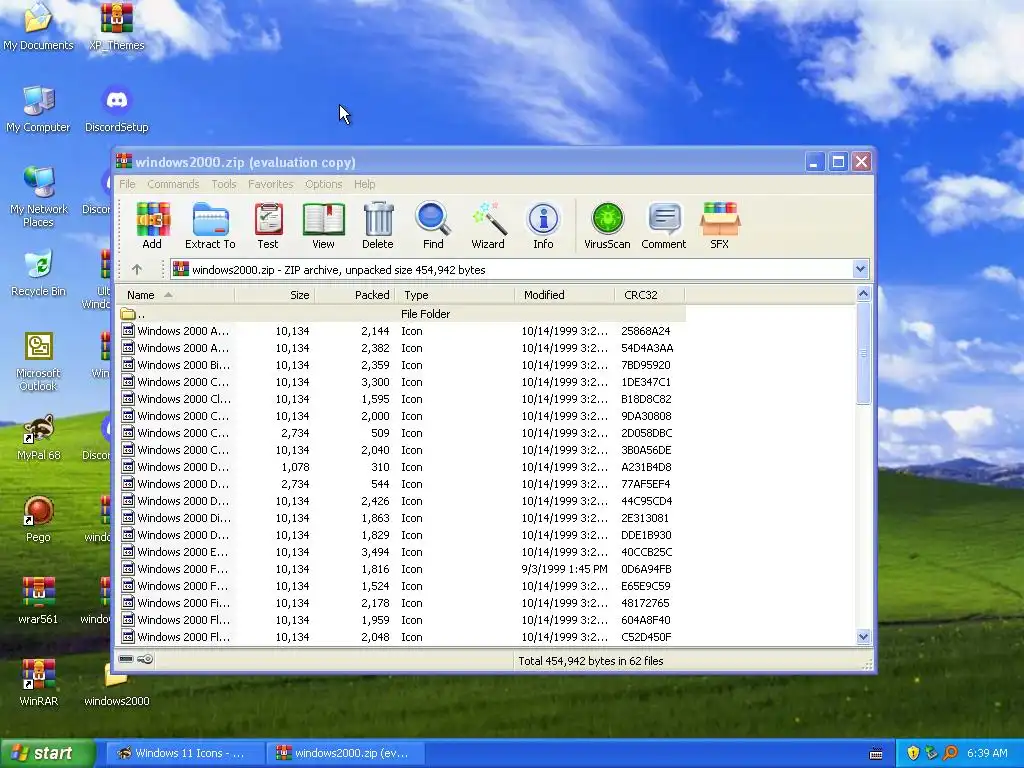Select the Recycle Bin icon
The height and width of the screenshot is (768, 1024).
pyautogui.click(x=38, y=274)
